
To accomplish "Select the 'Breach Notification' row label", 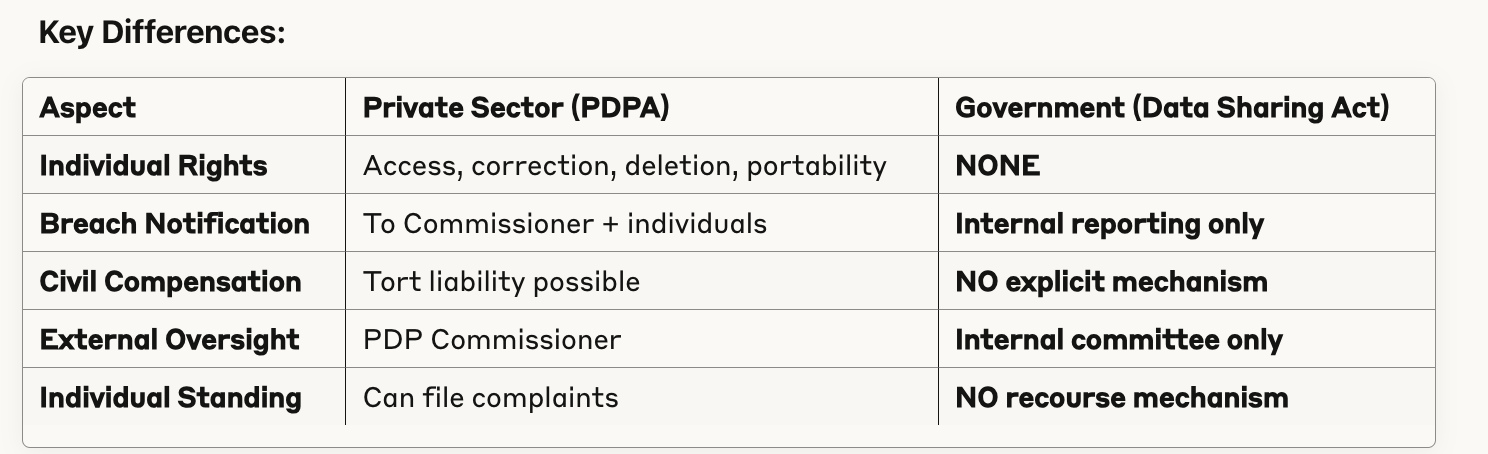I will [174, 223].
